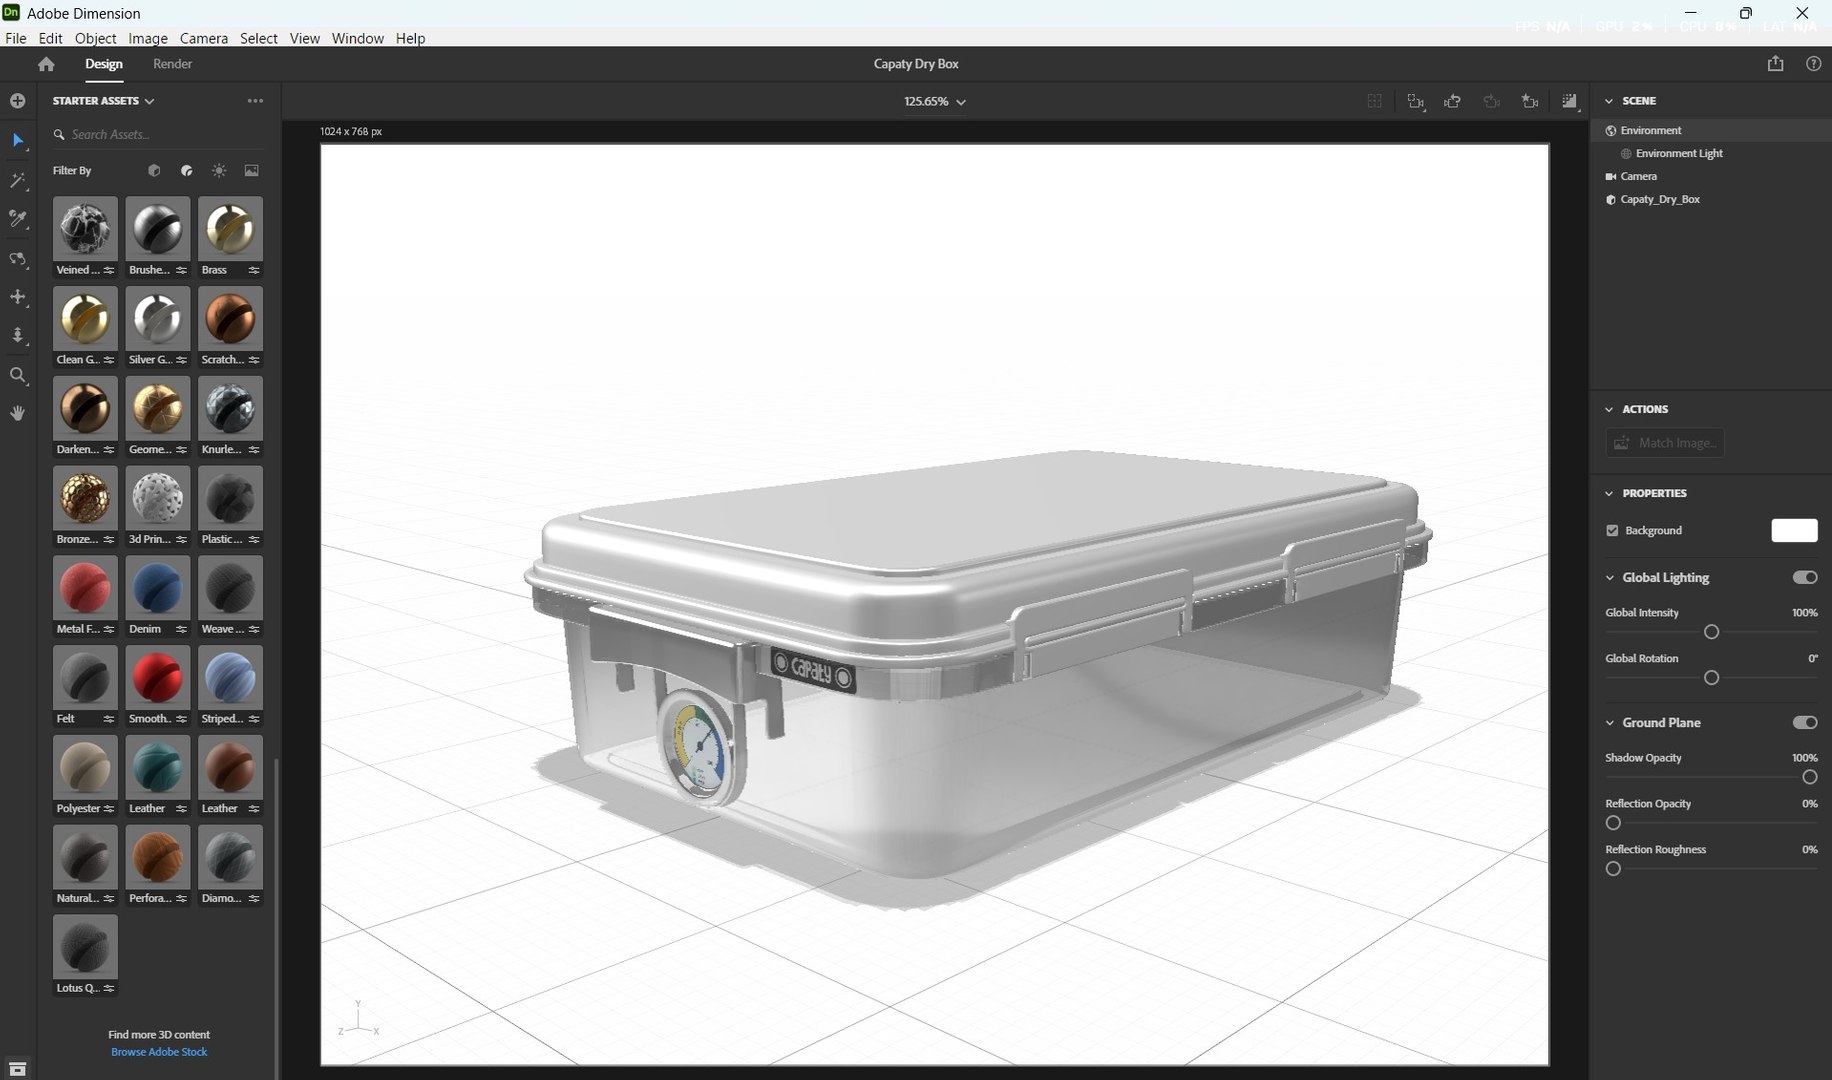Select the Magic Wand tool
This screenshot has height=1080, width=1832.
(18, 181)
